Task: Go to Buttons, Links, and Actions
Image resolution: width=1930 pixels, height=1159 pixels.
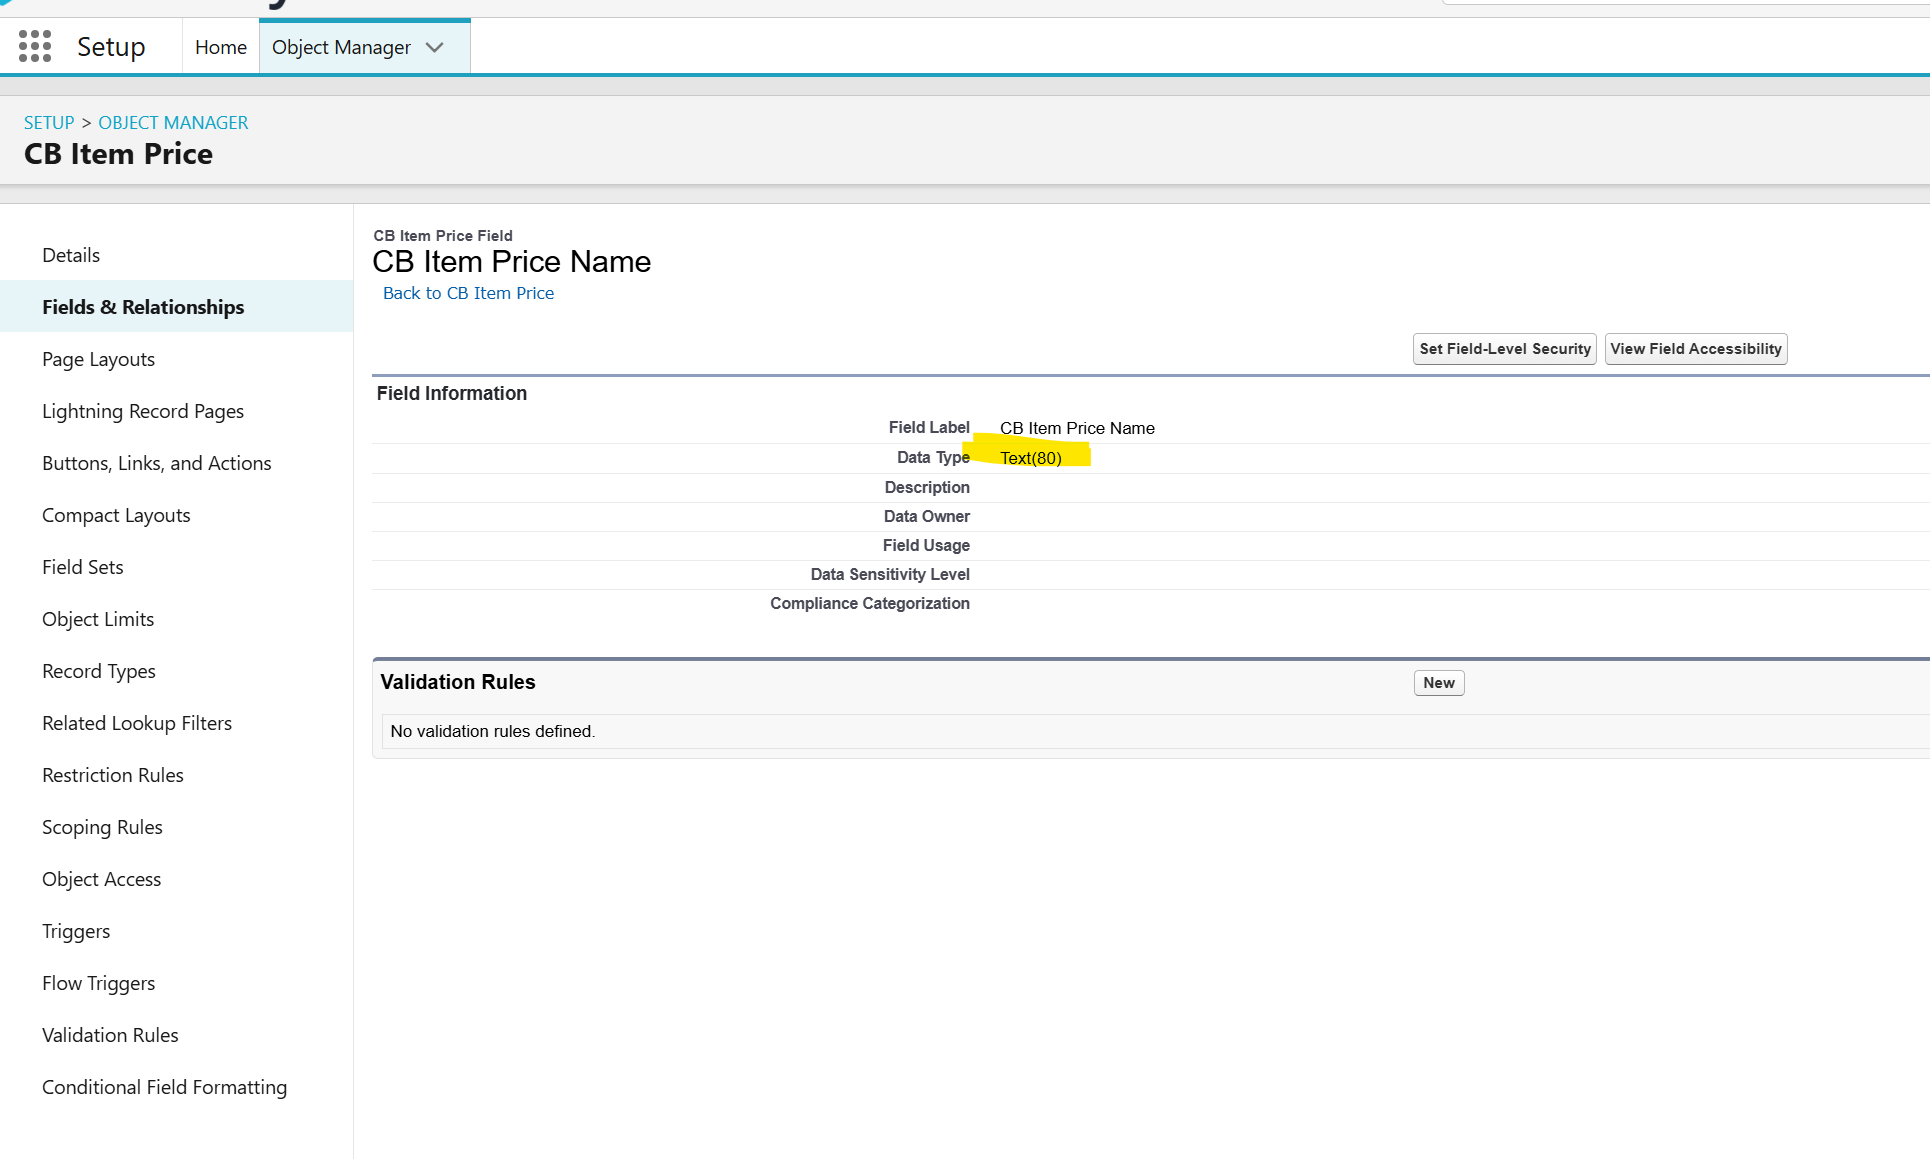Action: point(157,463)
